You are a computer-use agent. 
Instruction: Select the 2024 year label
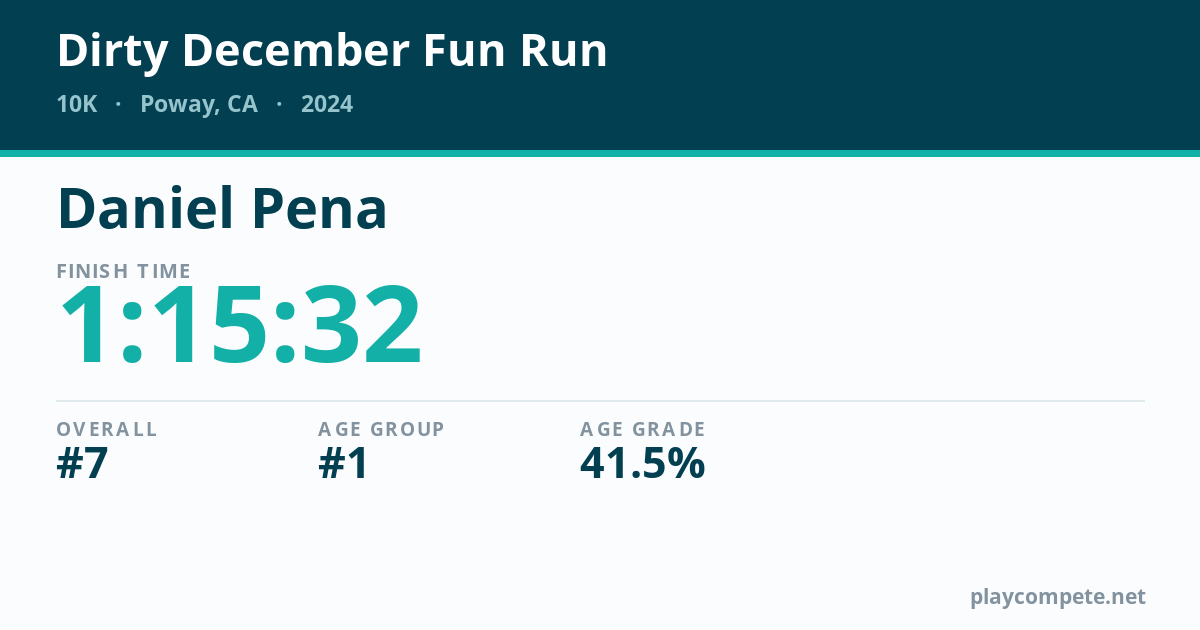click(x=327, y=104)
